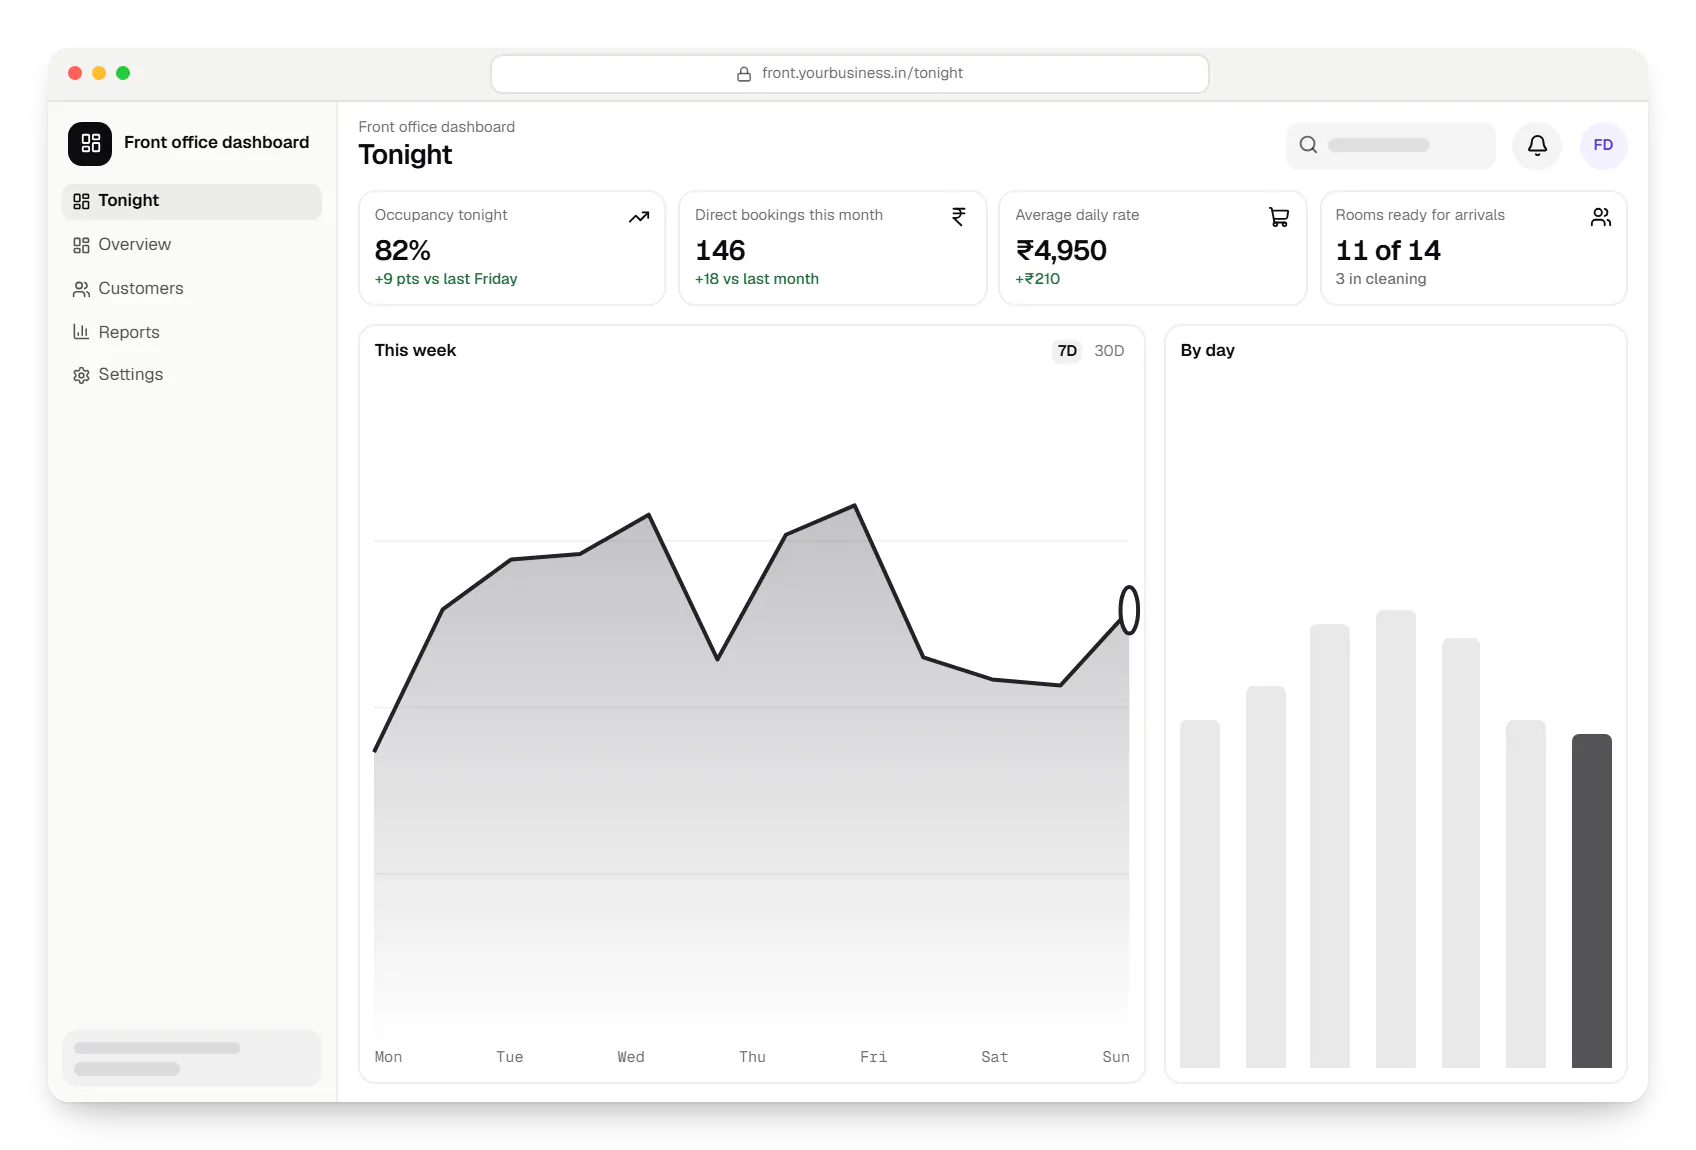The width and height of the screenshot is (1696, 1150).
Task: Click the Overview grid icon in sidebar
Action: tap(81, 245)
